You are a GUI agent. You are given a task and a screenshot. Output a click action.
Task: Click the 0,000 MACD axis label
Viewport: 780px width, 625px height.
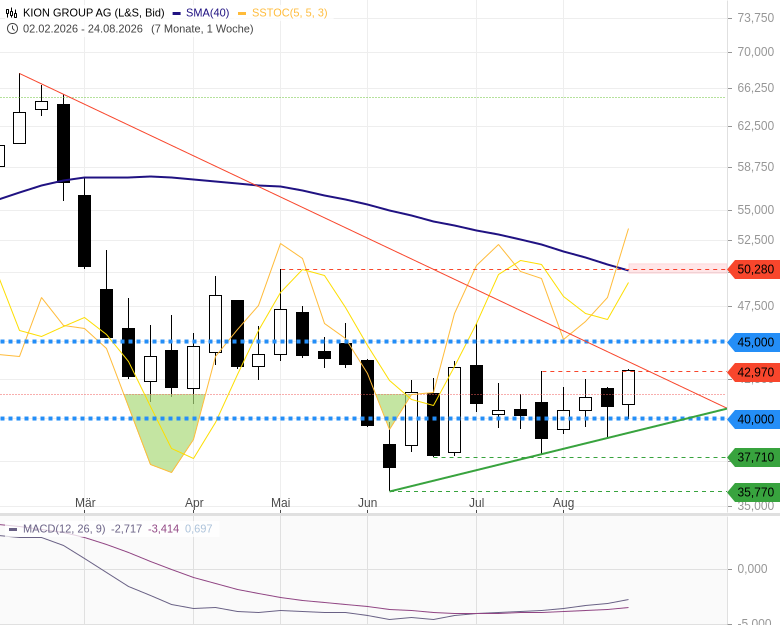tap(752, 569)
